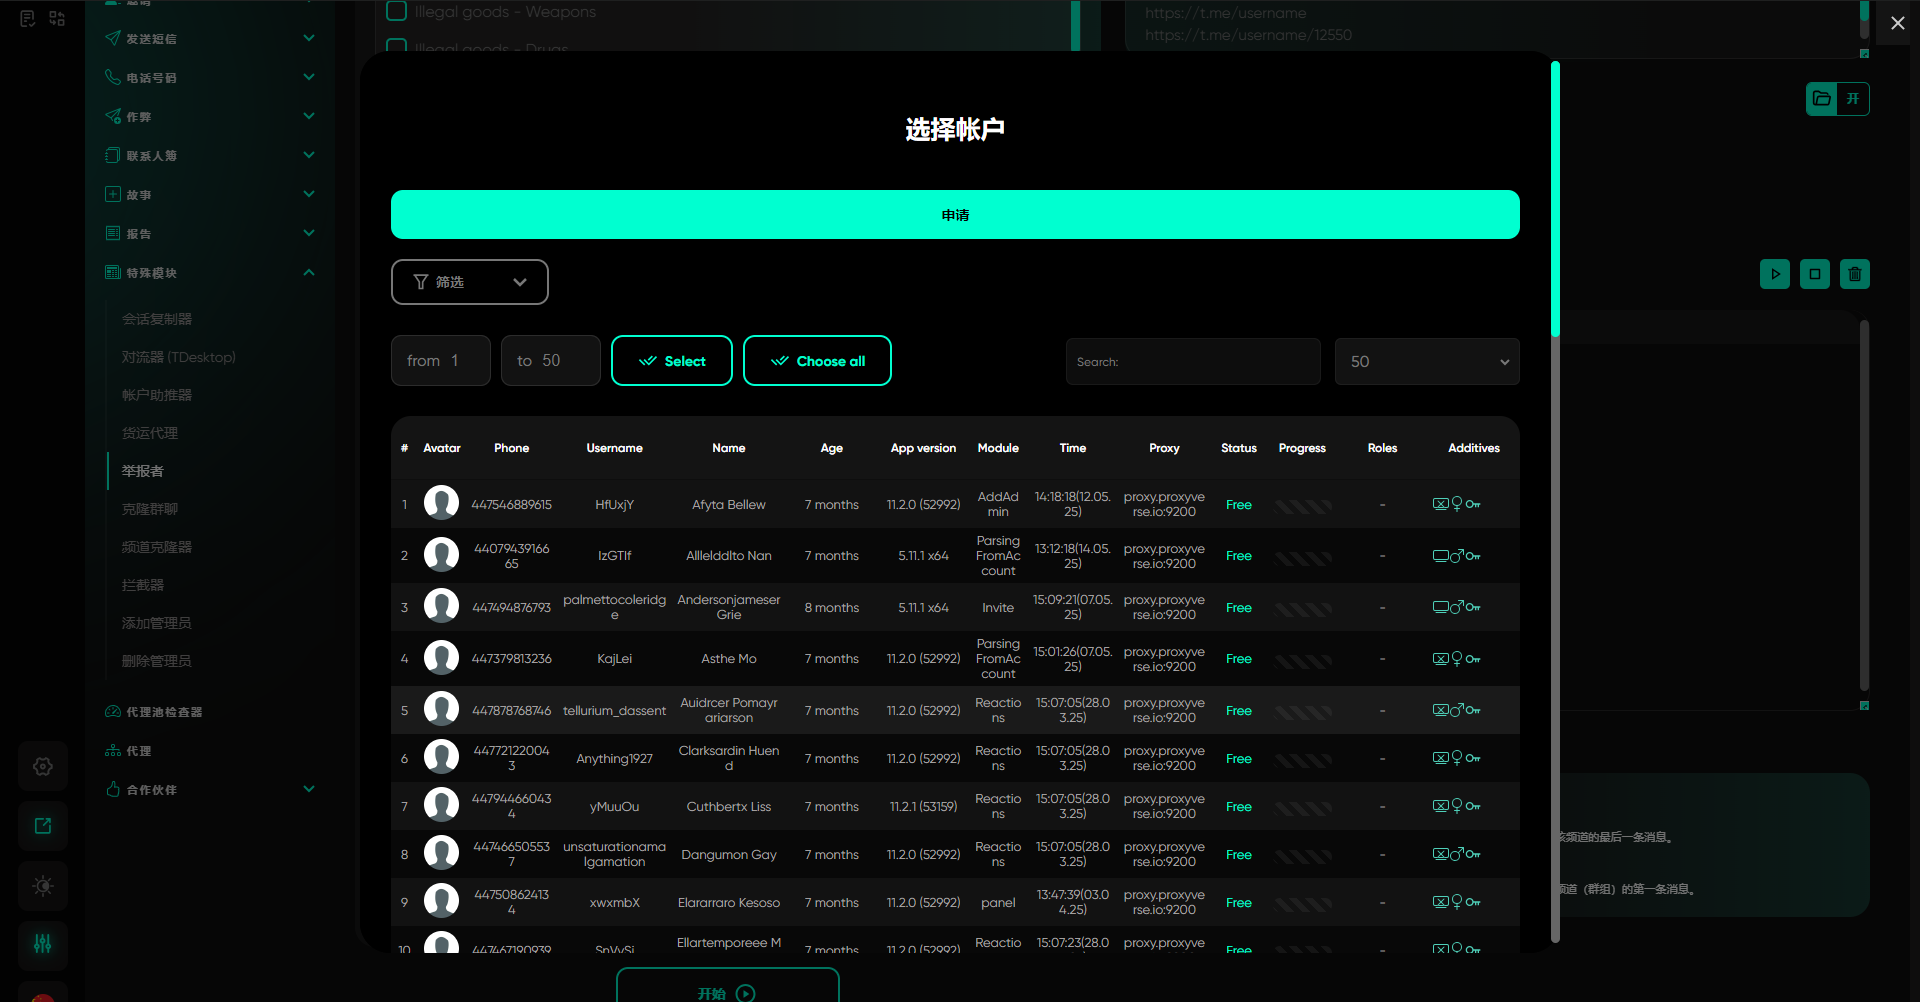Check the Illegal goods - Weapons checkbox
This screenshot has width=1920, height=1002.
pos(397,12)
